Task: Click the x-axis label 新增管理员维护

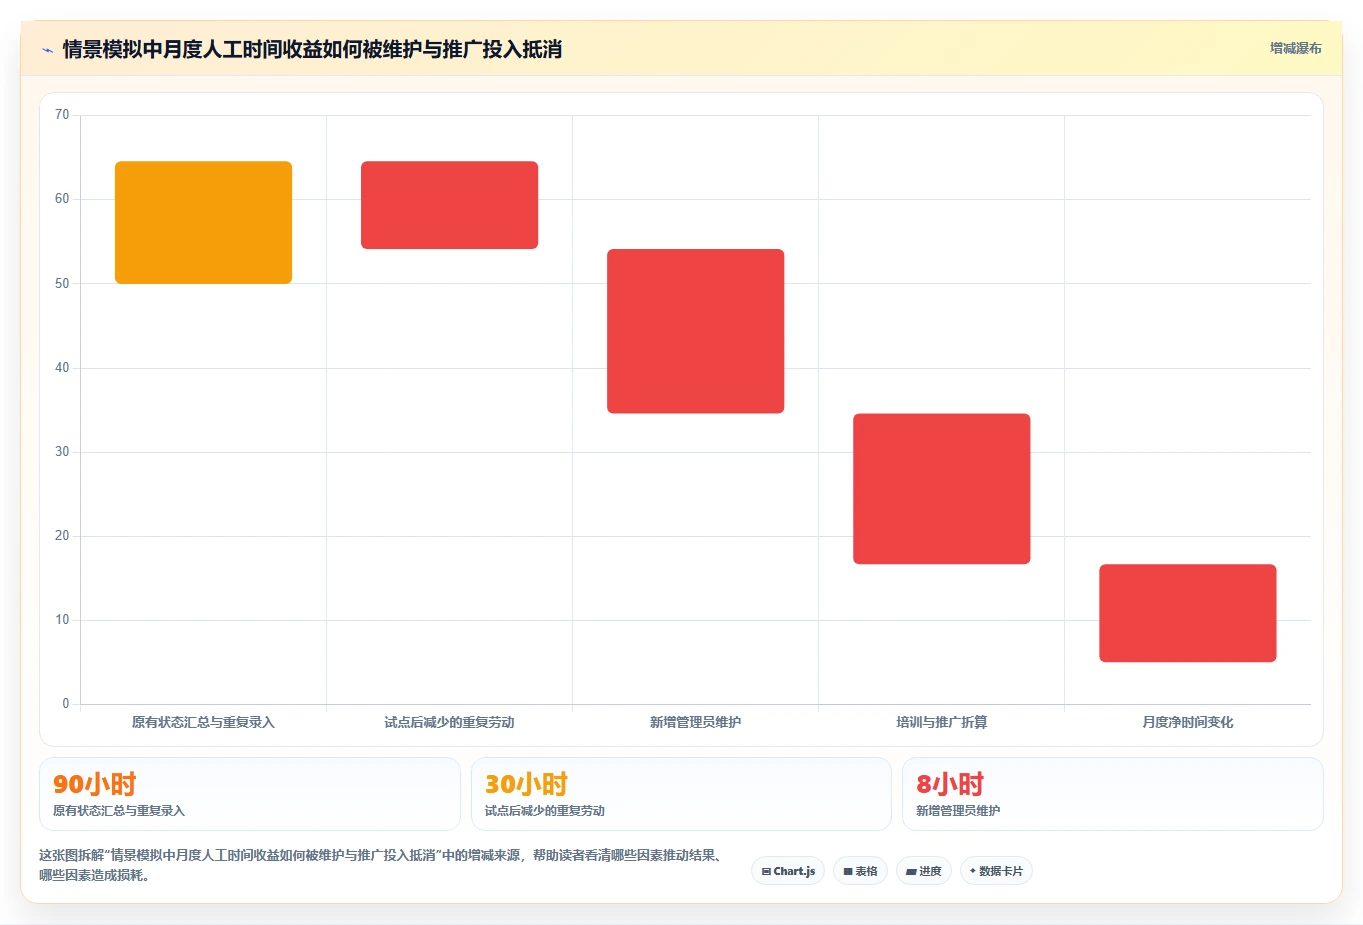Action: point(695,722)
